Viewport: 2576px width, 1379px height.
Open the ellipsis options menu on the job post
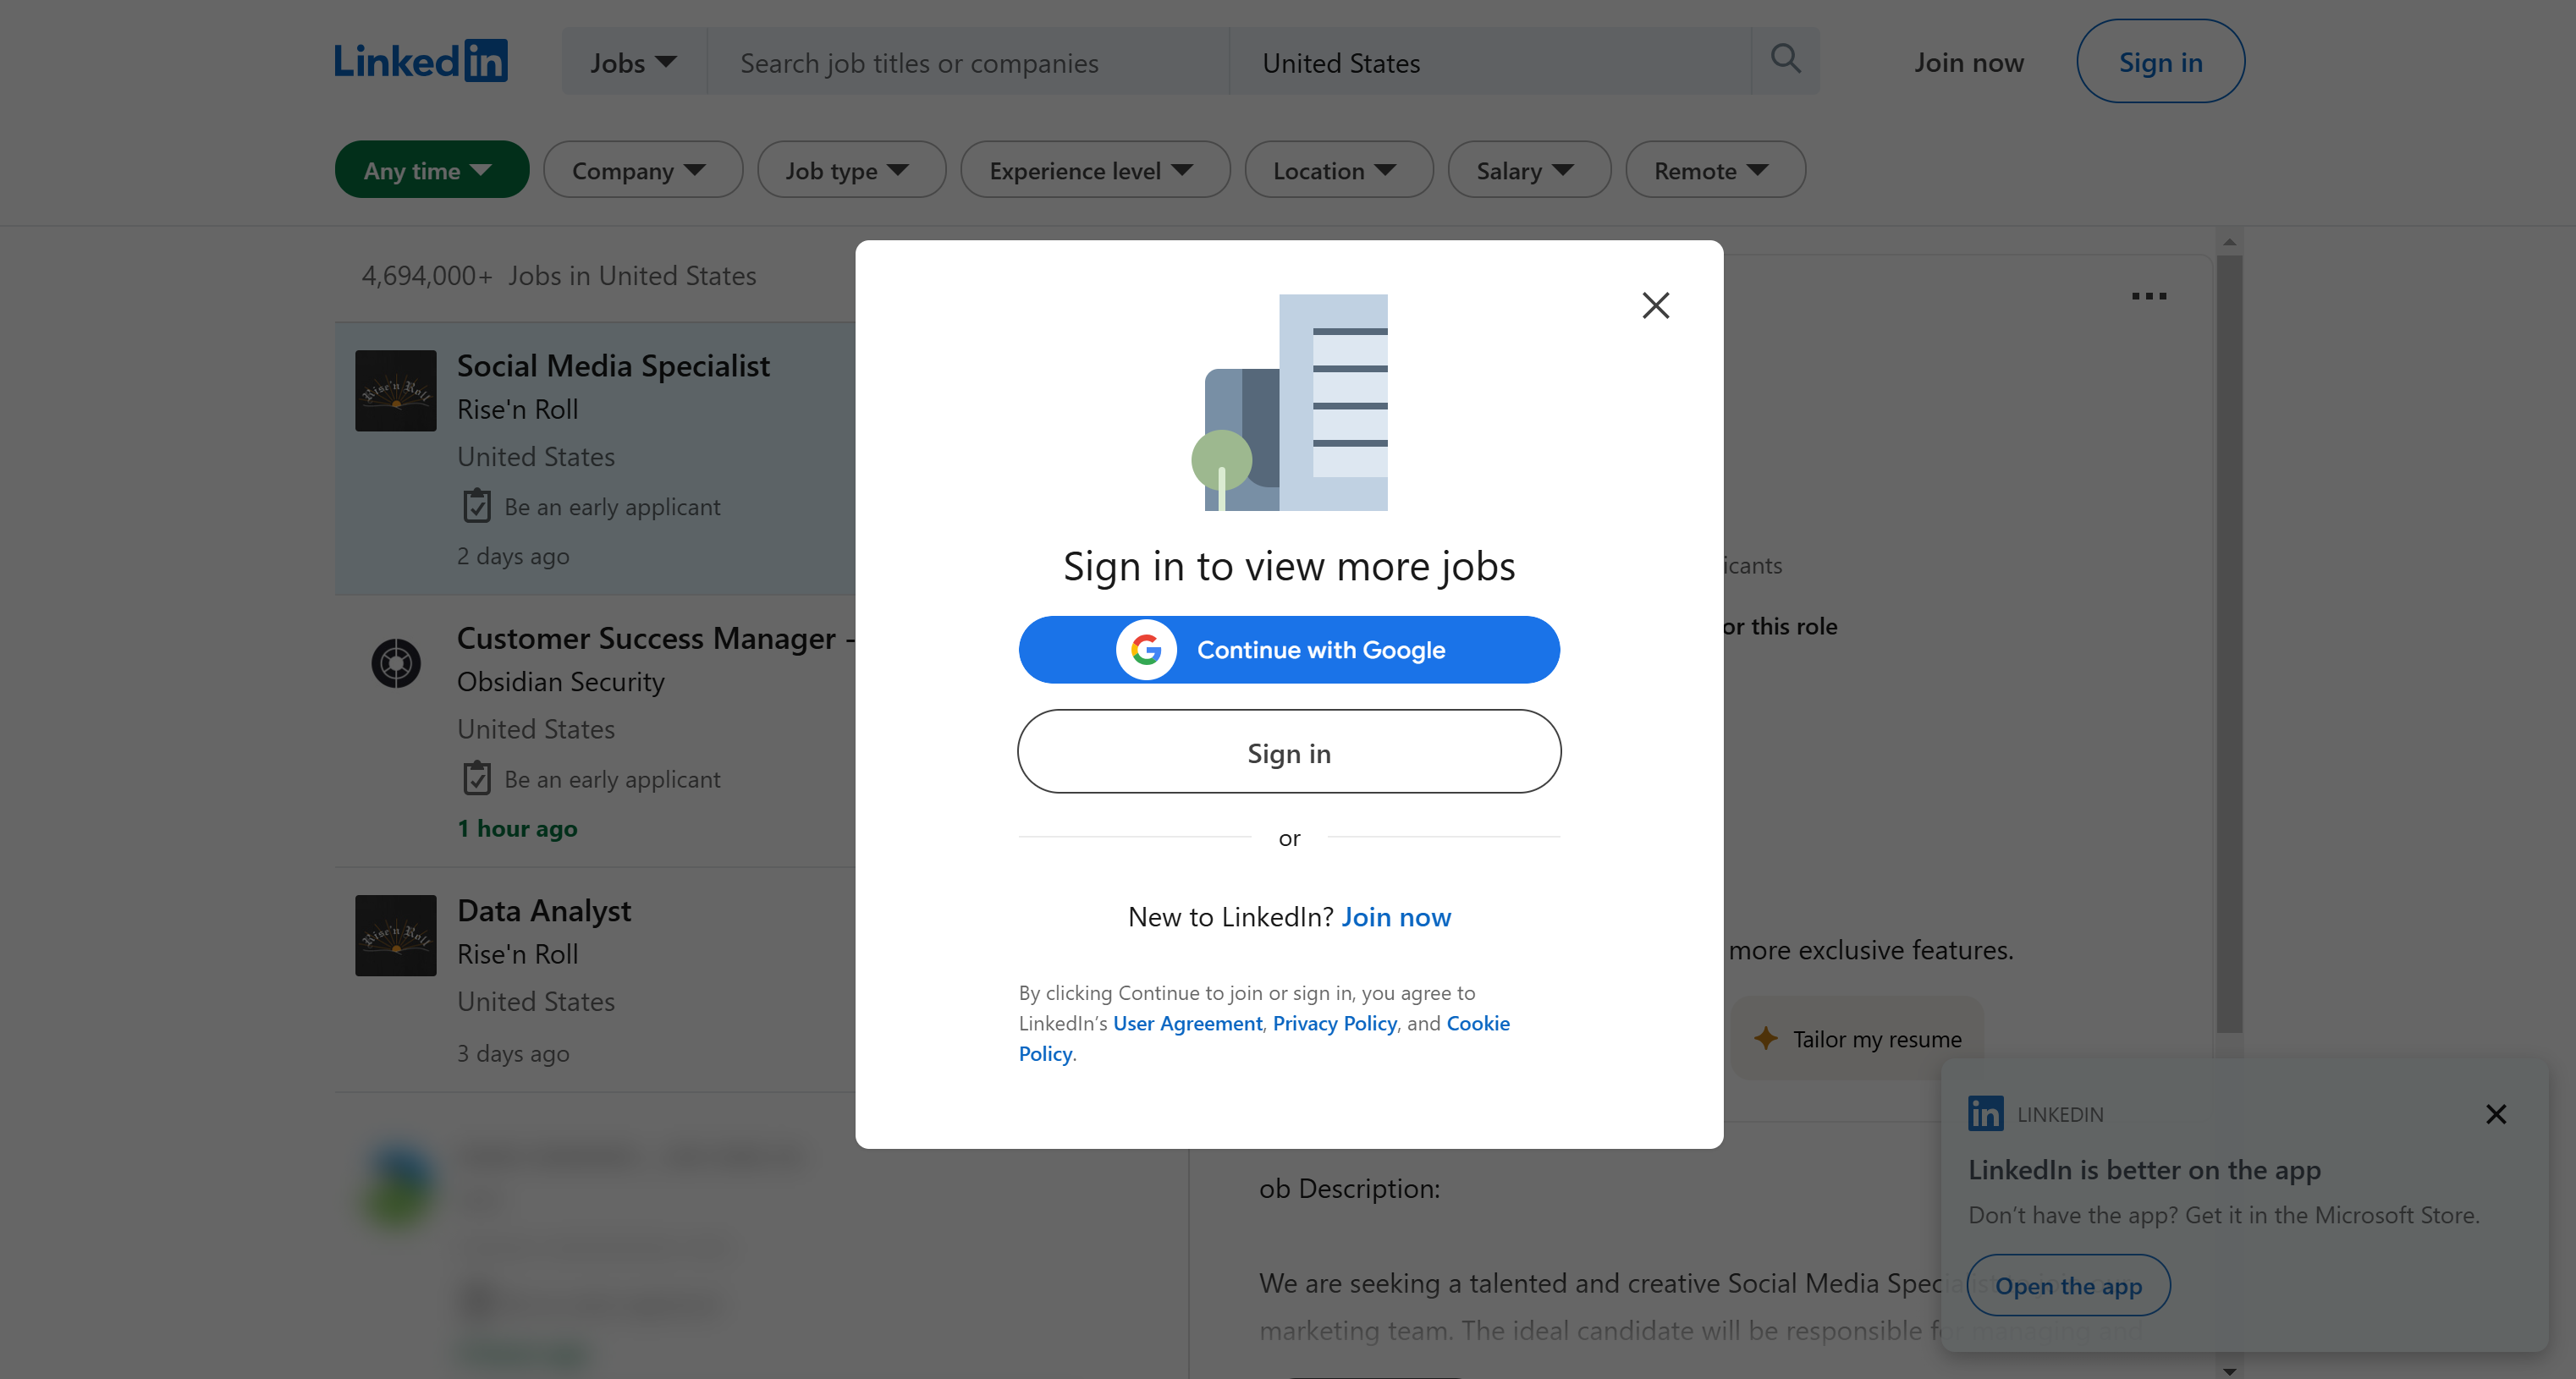(x=2149, y=296)
